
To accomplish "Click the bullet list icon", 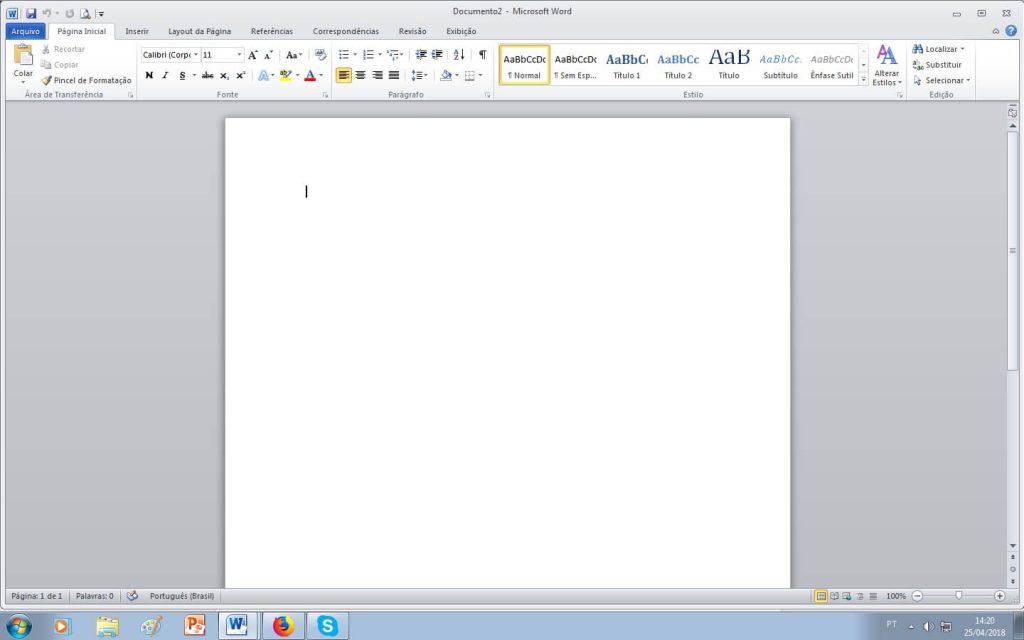I will [x=343, y=55].
